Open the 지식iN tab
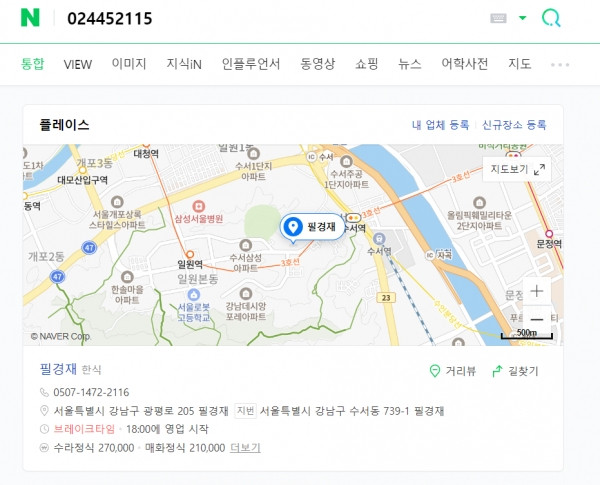The height and width of the screenshot is (485, 600). [184, 64]
